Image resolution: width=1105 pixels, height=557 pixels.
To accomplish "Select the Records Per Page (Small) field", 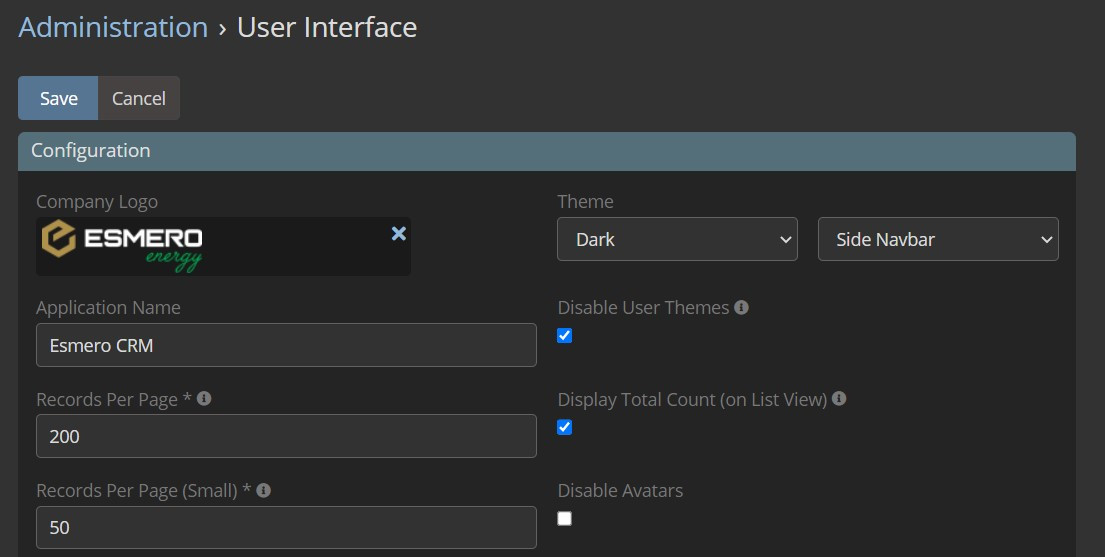I will coord(286,528).
